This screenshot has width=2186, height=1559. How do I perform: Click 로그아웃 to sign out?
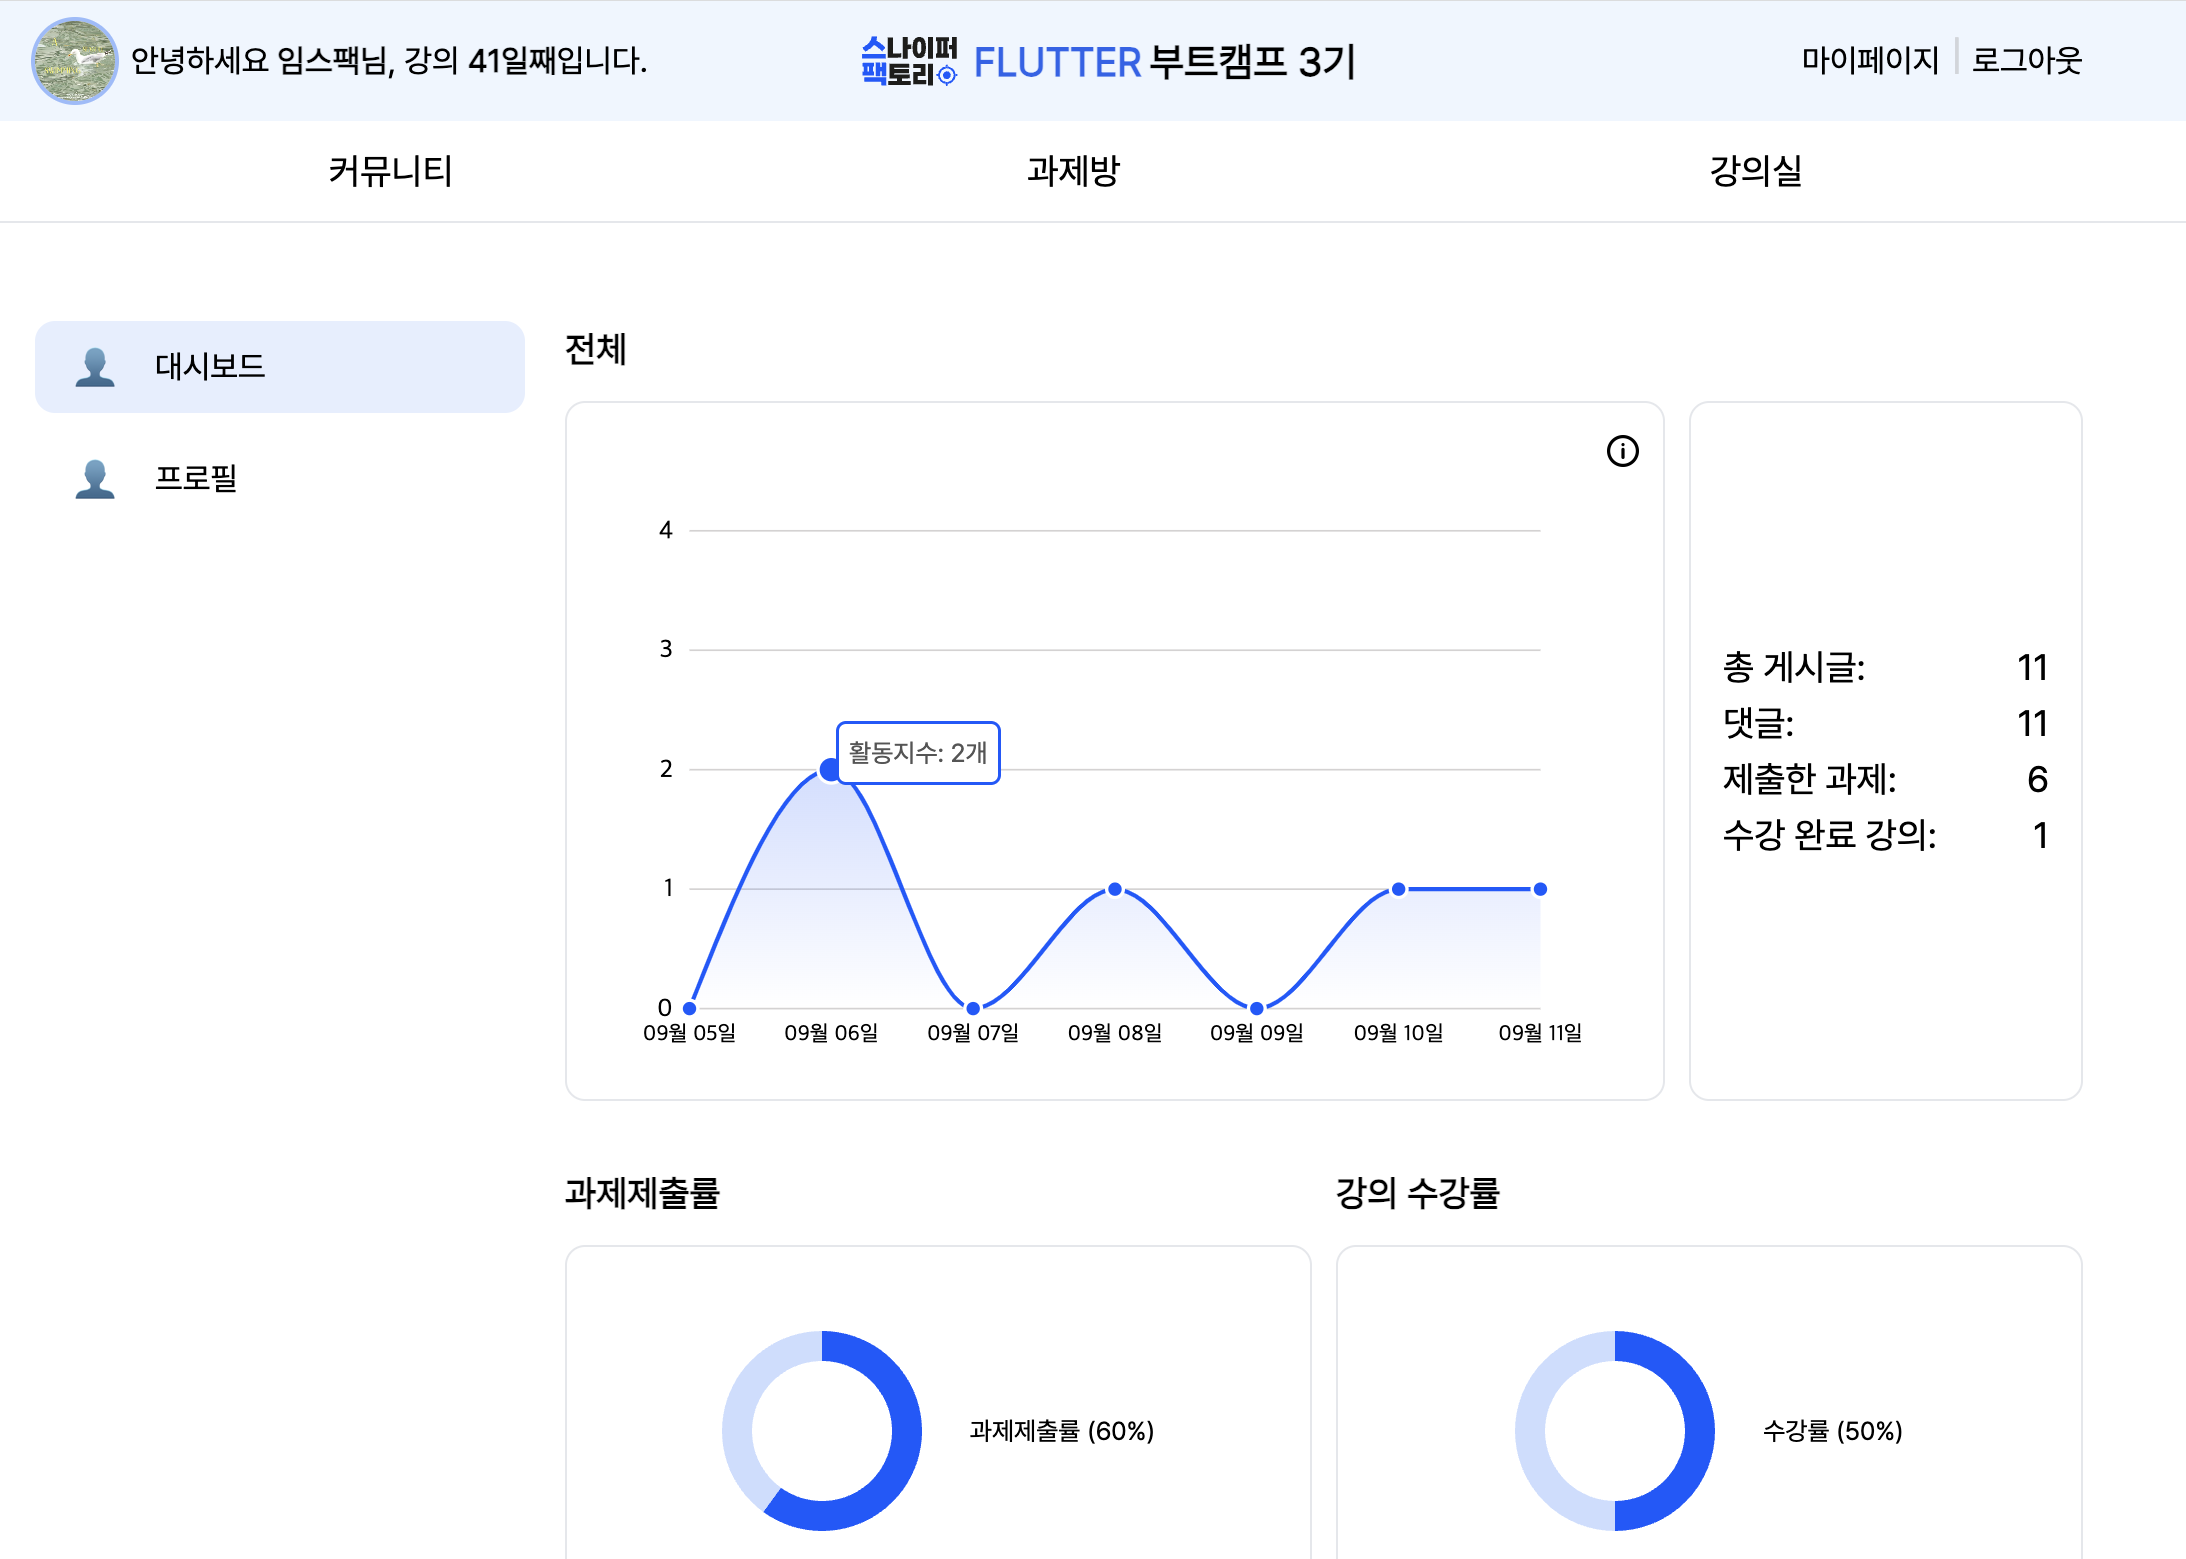(2026, 61)
